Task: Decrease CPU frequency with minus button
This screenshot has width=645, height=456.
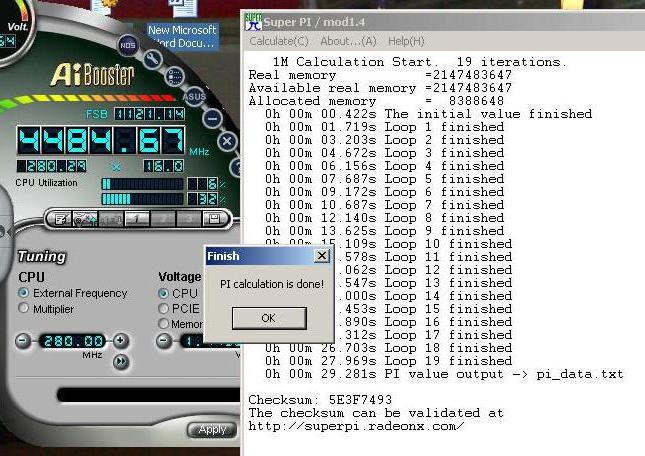Action: 23,341
